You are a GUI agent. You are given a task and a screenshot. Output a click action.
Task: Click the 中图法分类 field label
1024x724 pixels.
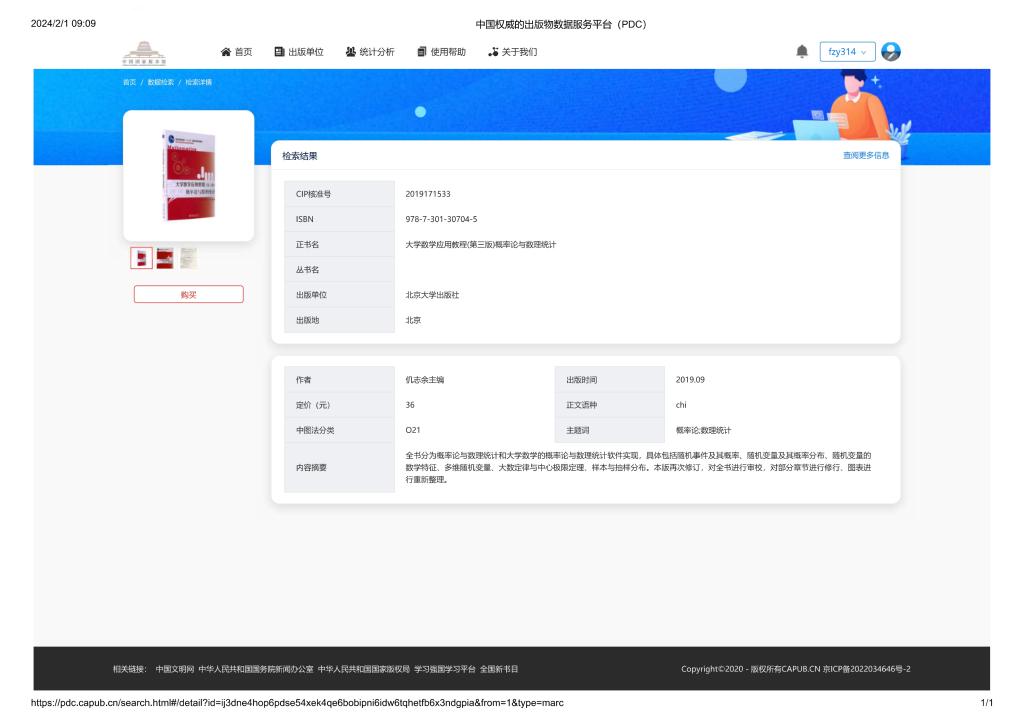(x=315, y=430)
